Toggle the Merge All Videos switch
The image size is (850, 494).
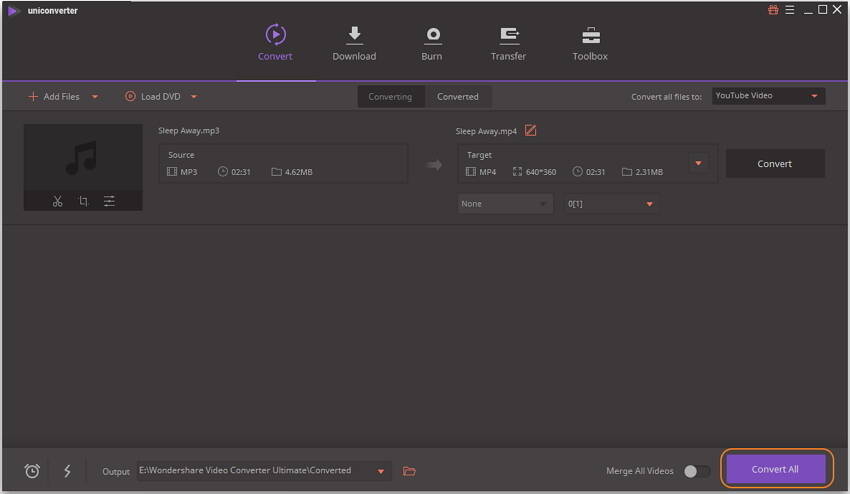coord(696,471)
